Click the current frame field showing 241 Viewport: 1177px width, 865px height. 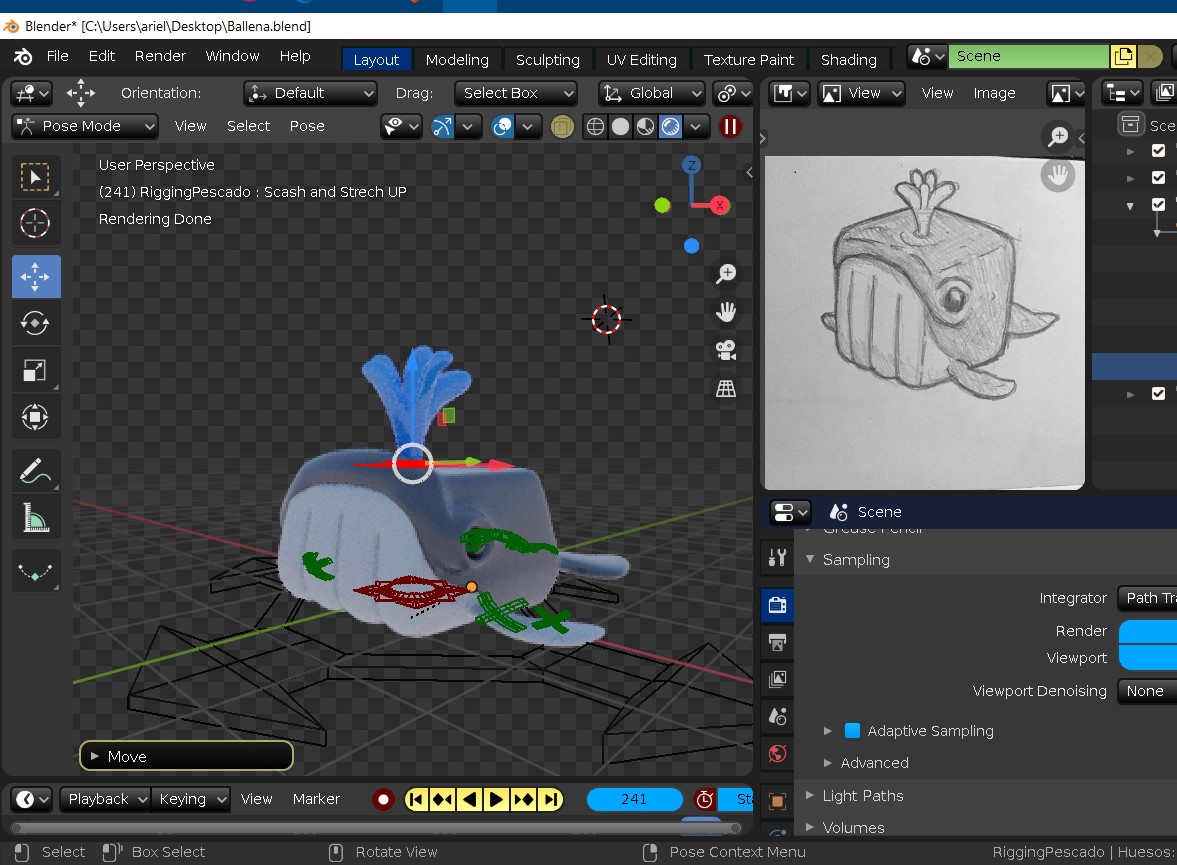[x=634, y=799]
